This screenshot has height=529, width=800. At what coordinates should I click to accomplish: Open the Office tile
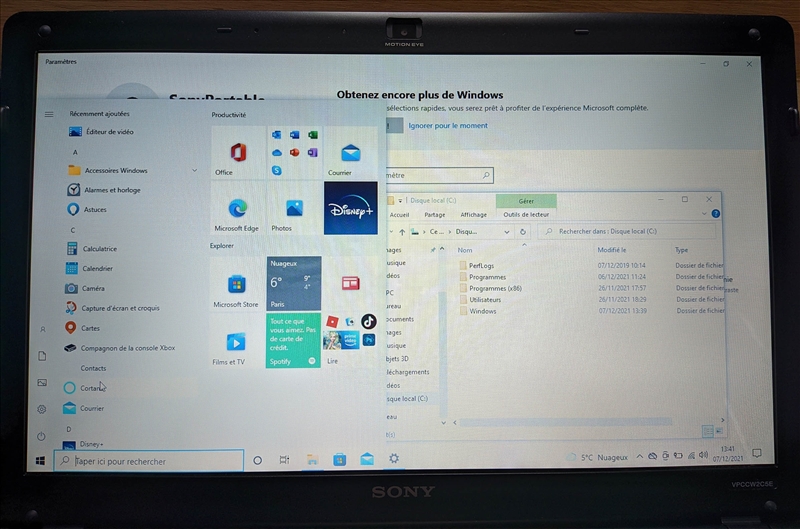(238, 152)
